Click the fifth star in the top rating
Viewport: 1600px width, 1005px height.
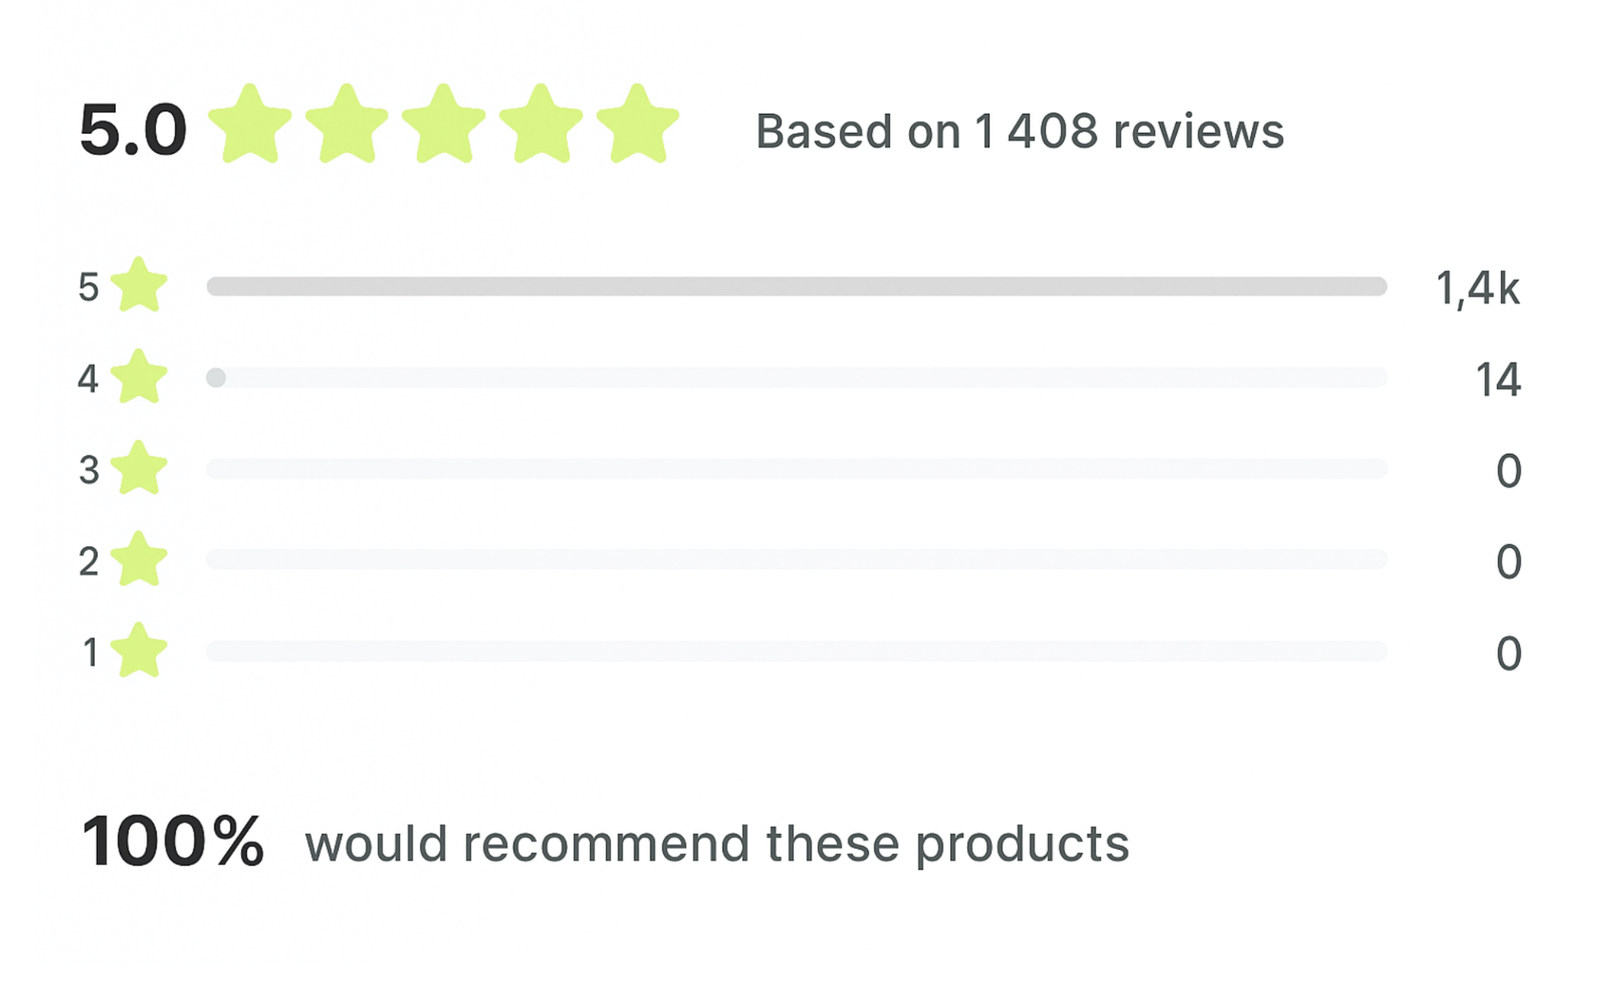637,124
